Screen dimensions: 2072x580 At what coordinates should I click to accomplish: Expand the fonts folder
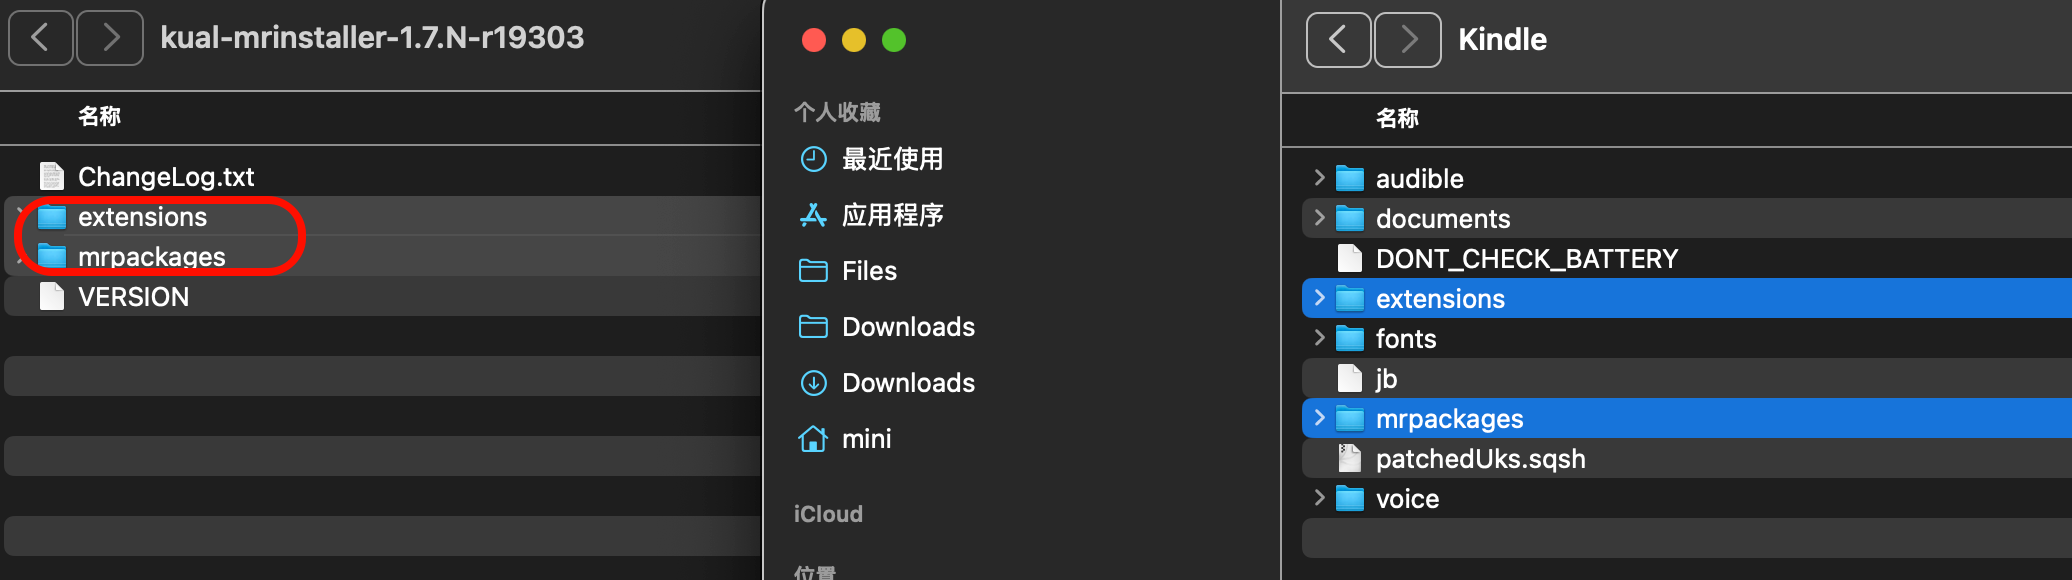tap(1319, 338)
